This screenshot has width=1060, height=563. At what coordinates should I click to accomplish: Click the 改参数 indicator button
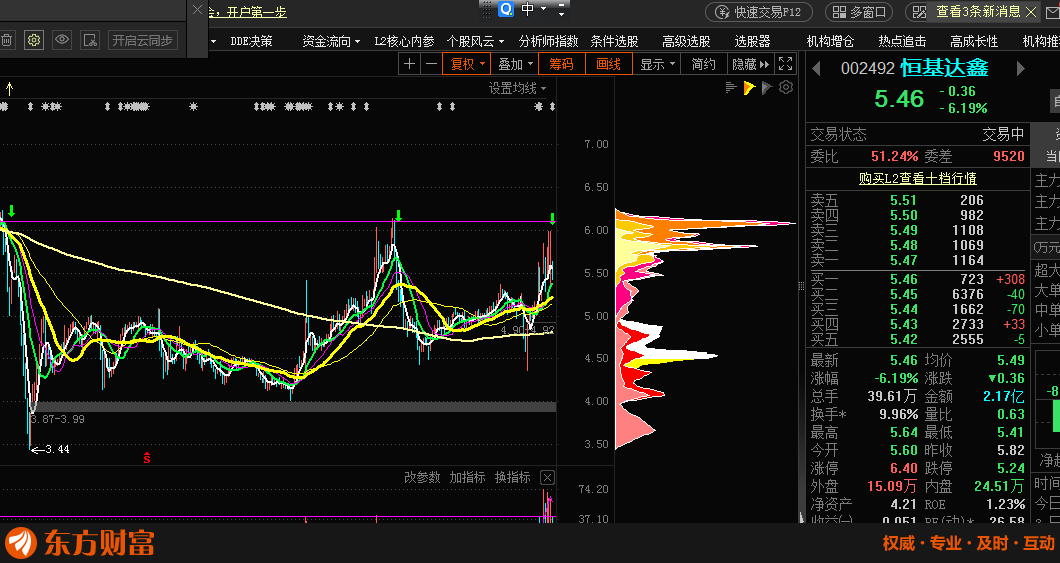click(x=423, y=477)
